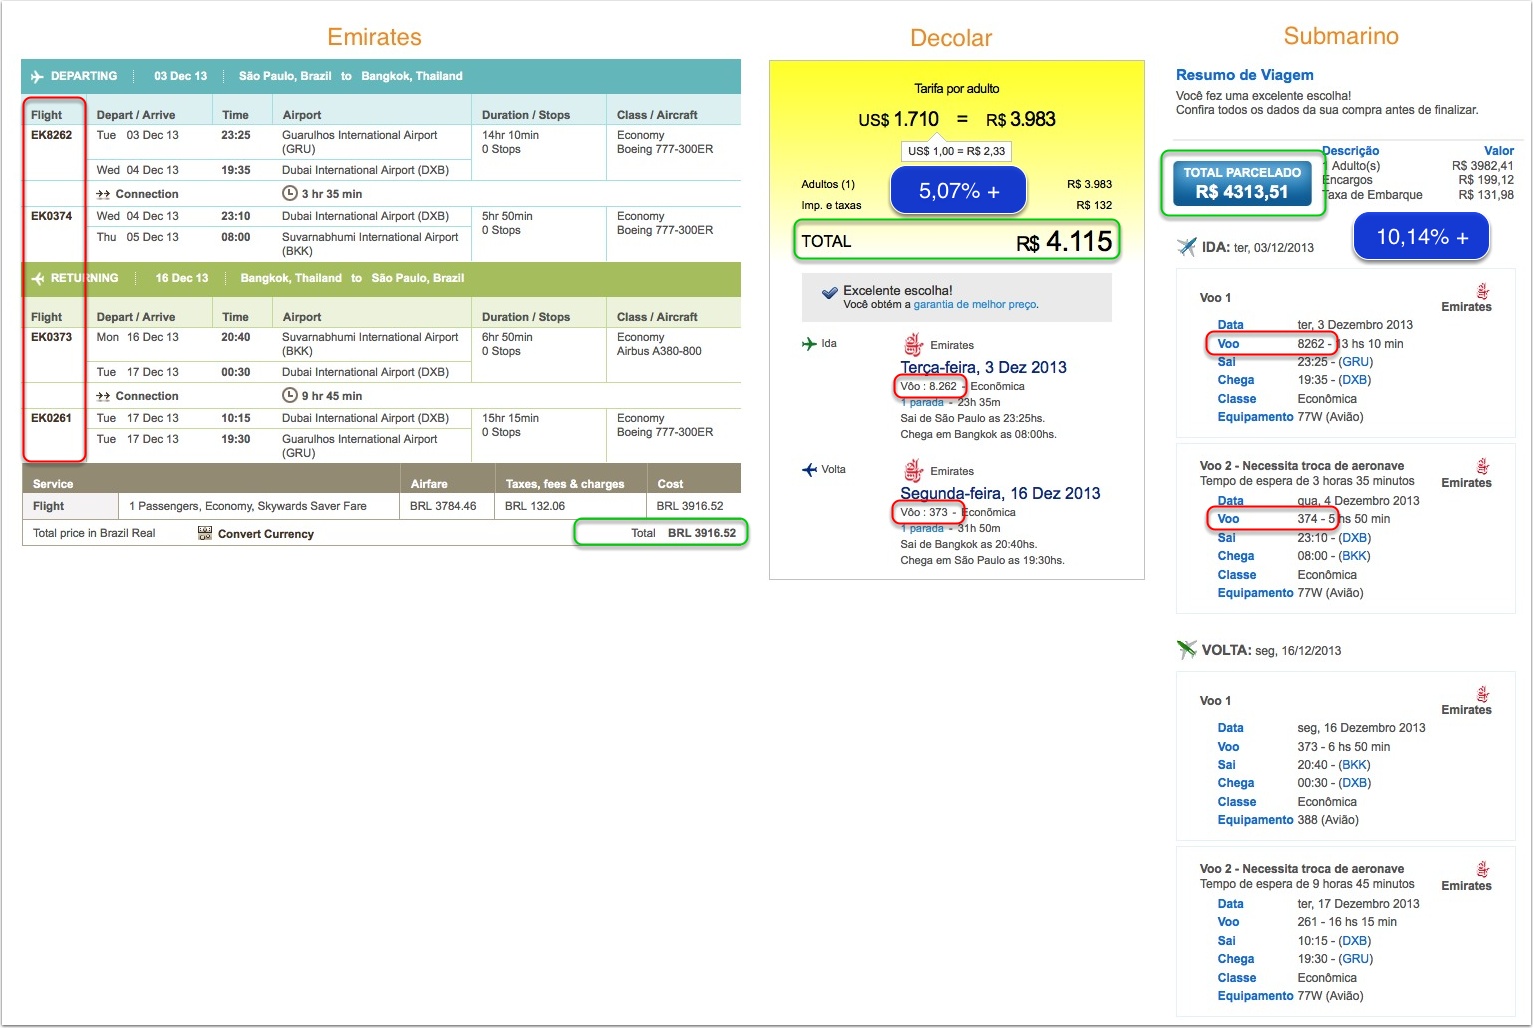This screenshot has width=1533, height=1028.
Task: Click the connection icon beside 9 hr 45 min row
Action: (103, 396)
